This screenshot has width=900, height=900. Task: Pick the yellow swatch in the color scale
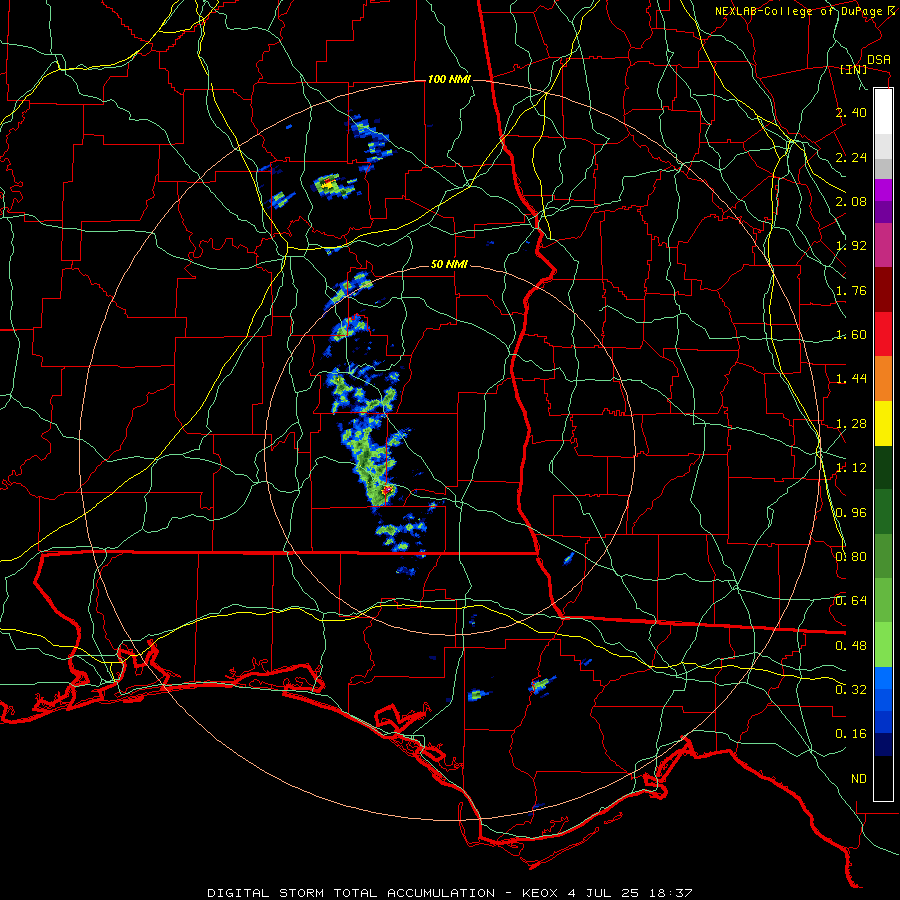(883, 424)
